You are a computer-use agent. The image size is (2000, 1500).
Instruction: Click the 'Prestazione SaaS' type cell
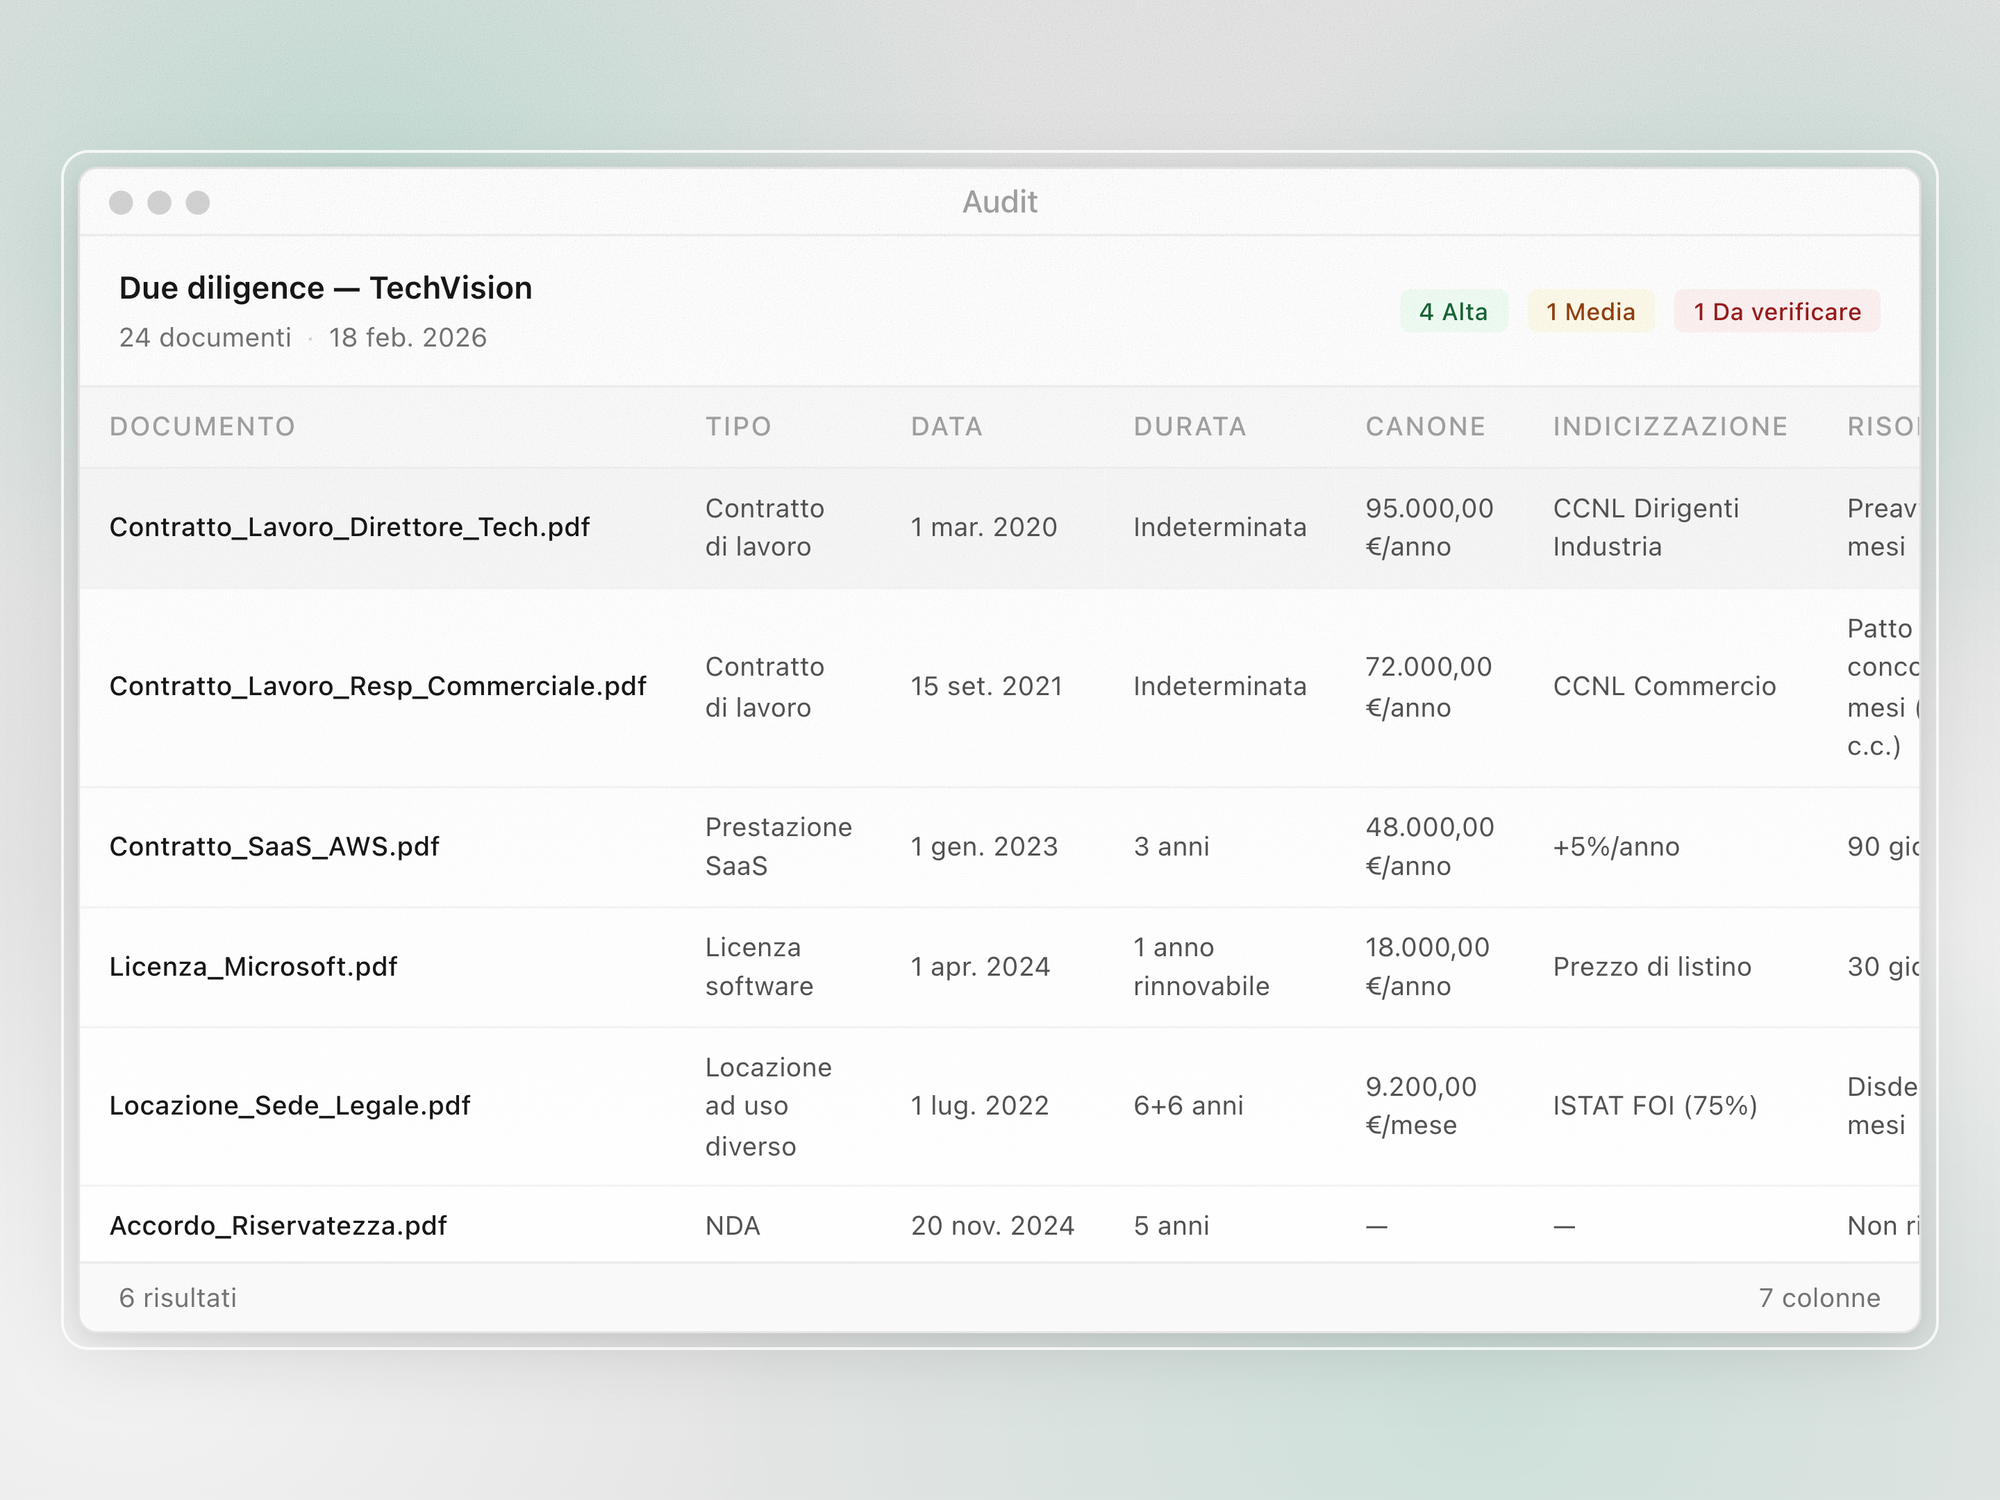[778, 846]
